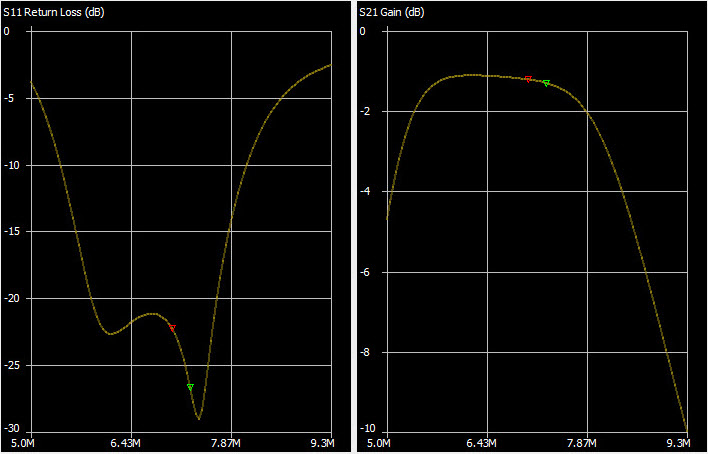Click the red marker on S21 Gain curve
Image resolution: width=708 pixels, height=454 pixels.
click(x=528, y=79)
